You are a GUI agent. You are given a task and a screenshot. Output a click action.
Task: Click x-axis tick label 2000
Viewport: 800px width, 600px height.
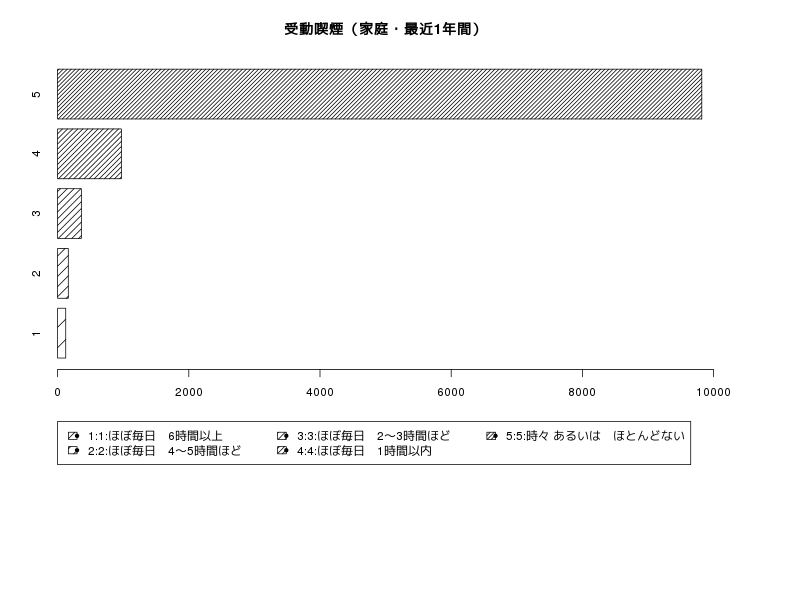[x=189, y=392]
